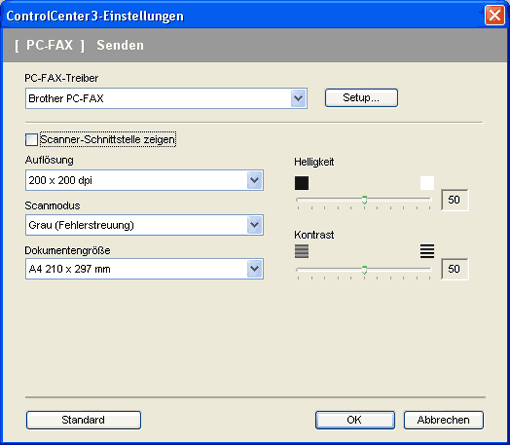Close the ControlCenter3-Einstellungen window

[x=494, y=15]
